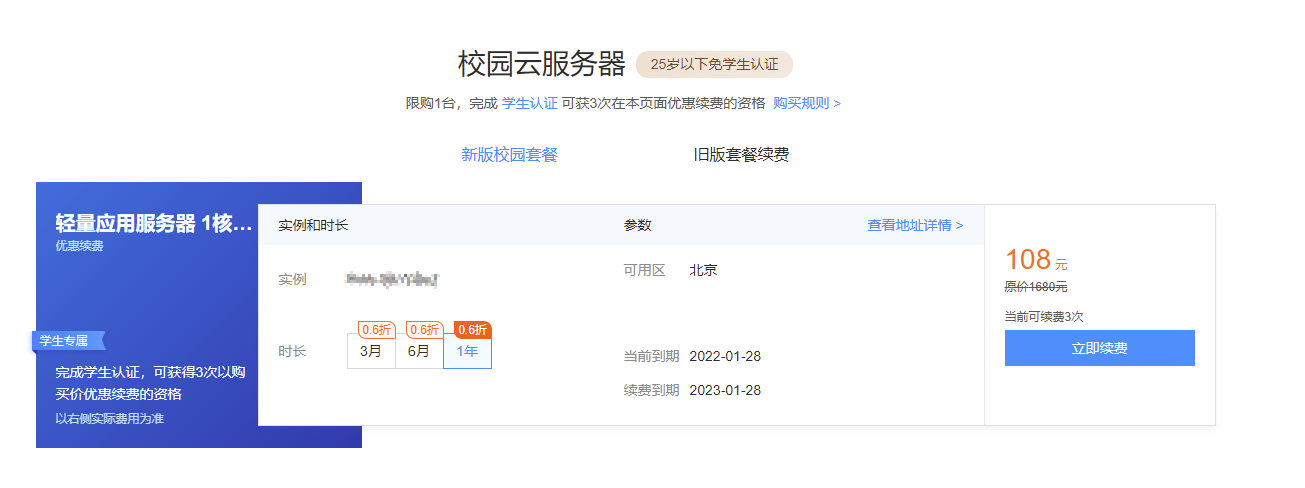Switch to the 新版校园套餐 tab
This screenshot has width=1305, height=488.
click(509, 155)
